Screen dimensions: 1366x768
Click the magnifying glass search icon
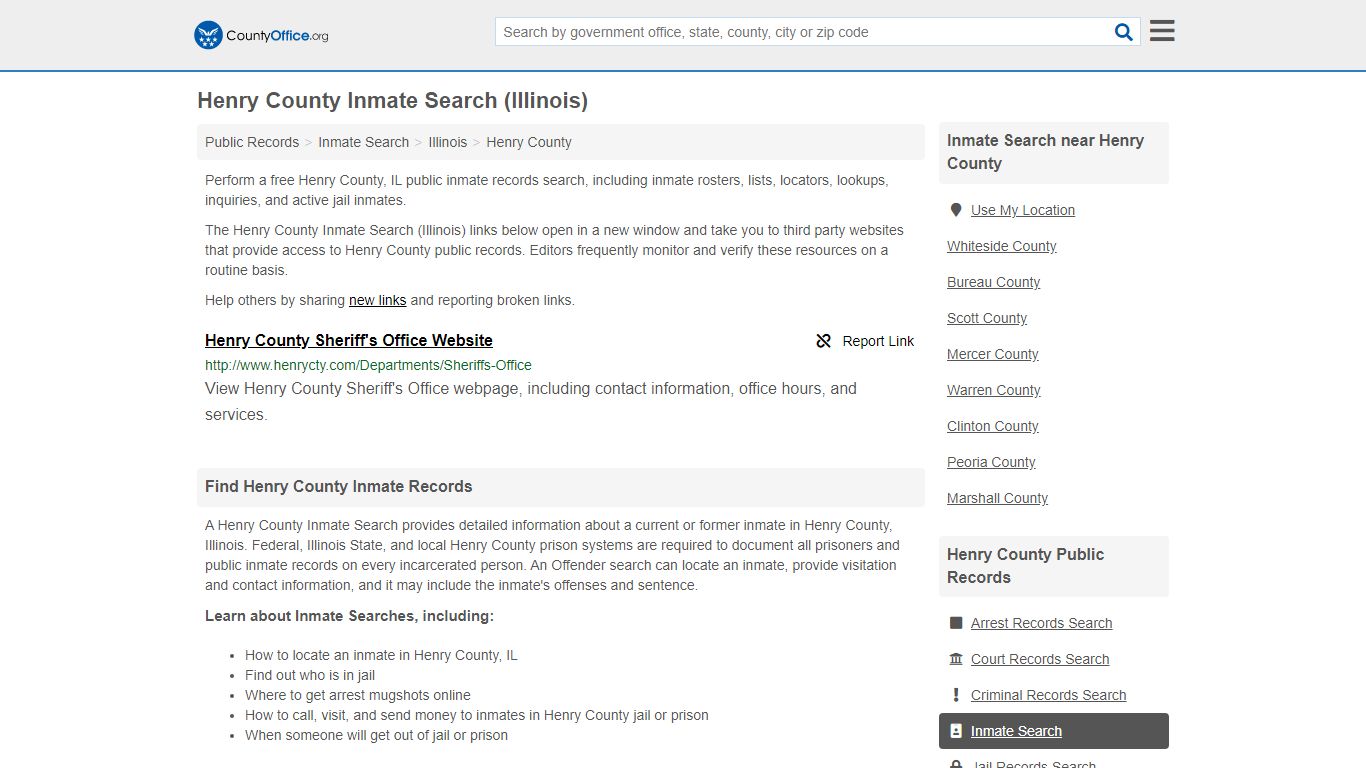click(x=1124, y=32)
